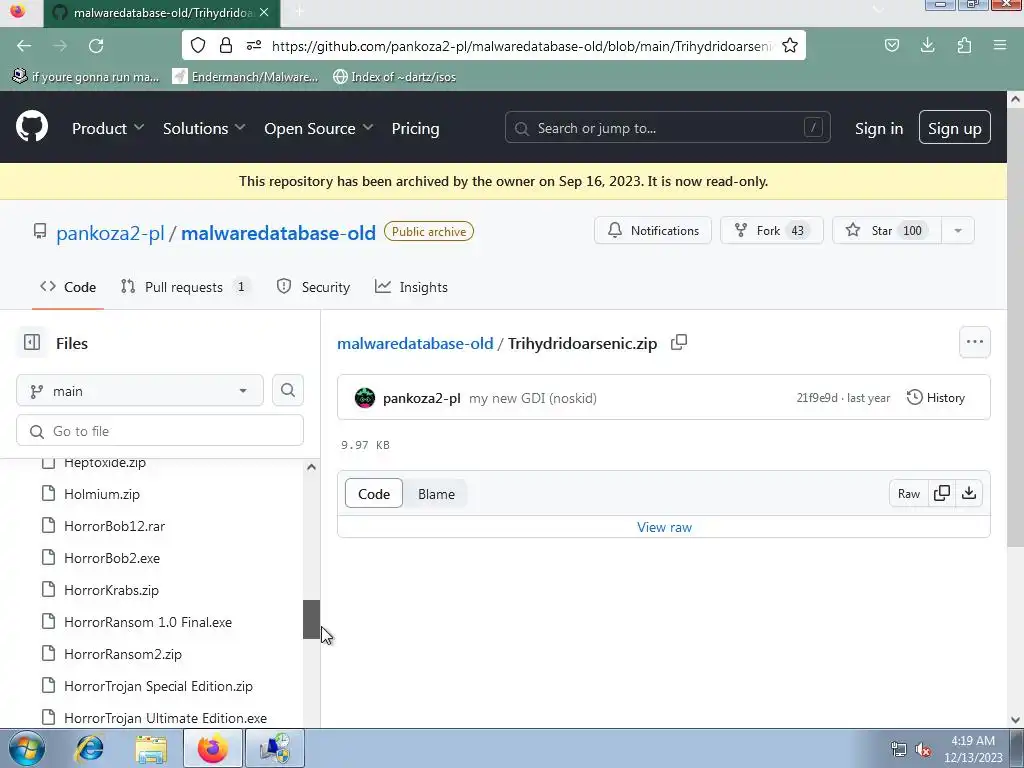Reload the page with refresh icon

pyautogui.click(x=96, y=46)
